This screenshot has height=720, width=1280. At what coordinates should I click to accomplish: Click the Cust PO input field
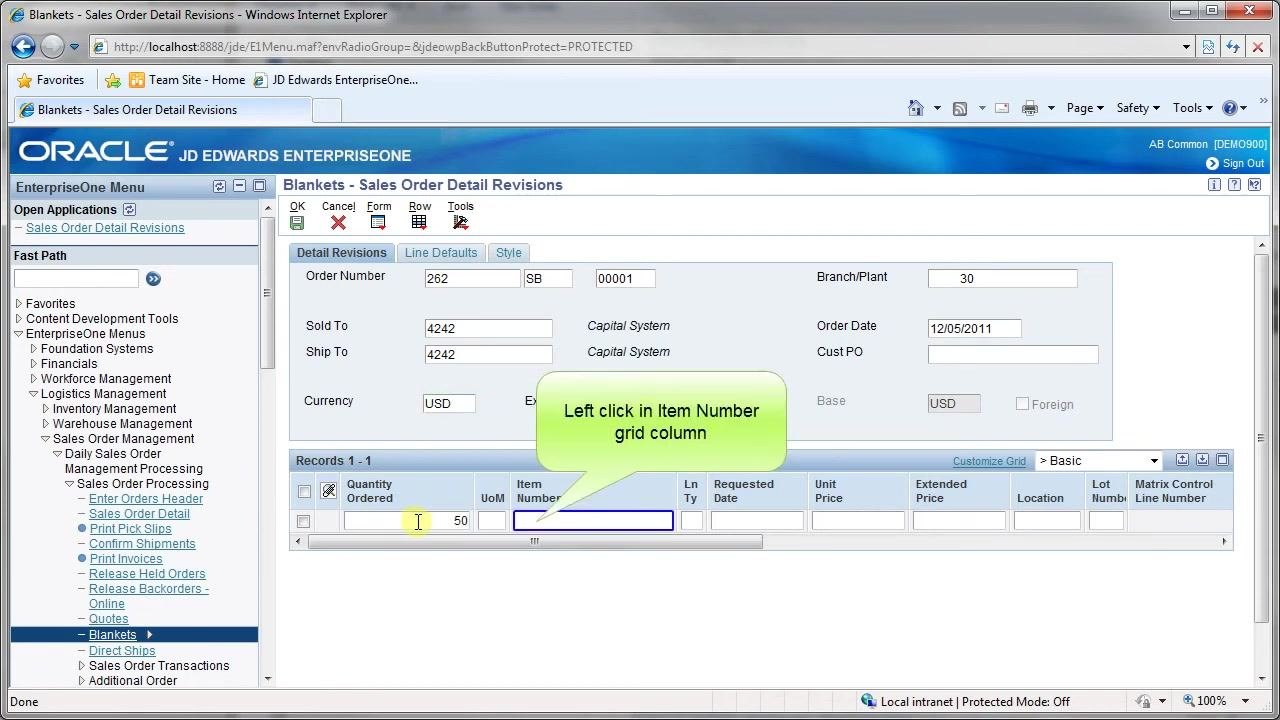tap(1013, 354)
